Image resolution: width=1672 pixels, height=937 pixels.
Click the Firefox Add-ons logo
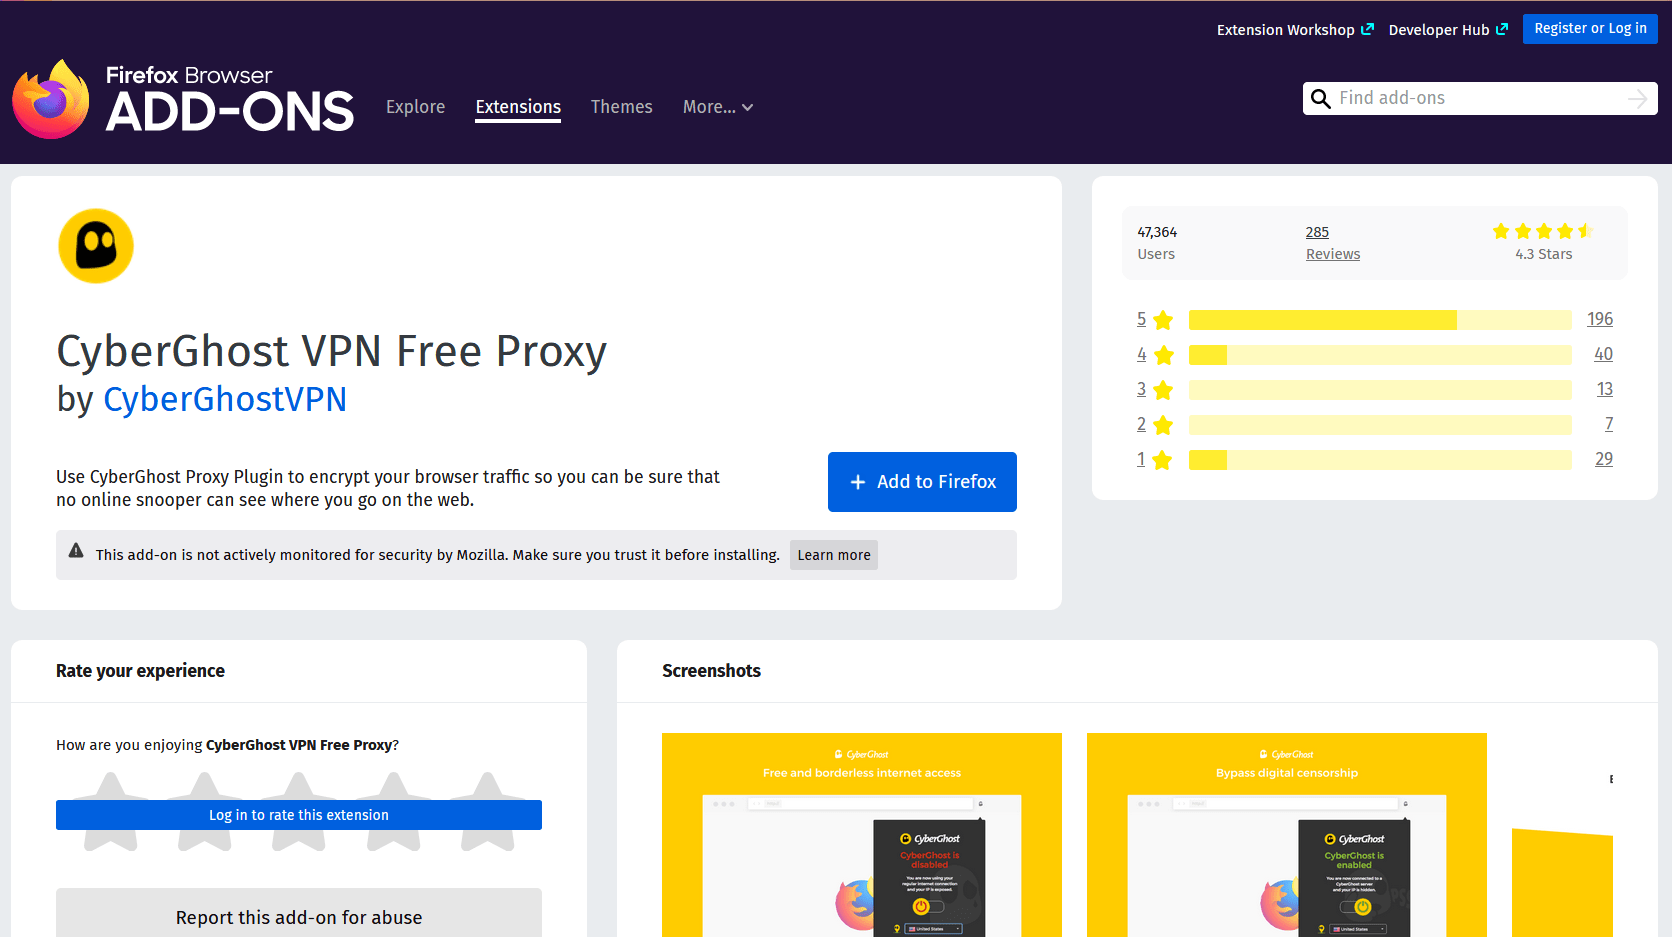183,99
